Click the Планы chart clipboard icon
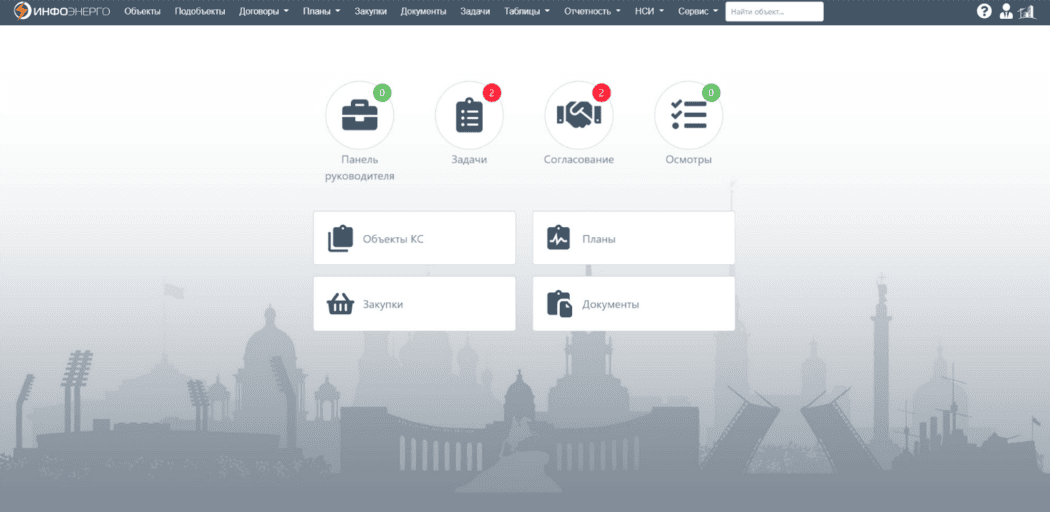The image size is (1050, 512). (x=558, y=238)
